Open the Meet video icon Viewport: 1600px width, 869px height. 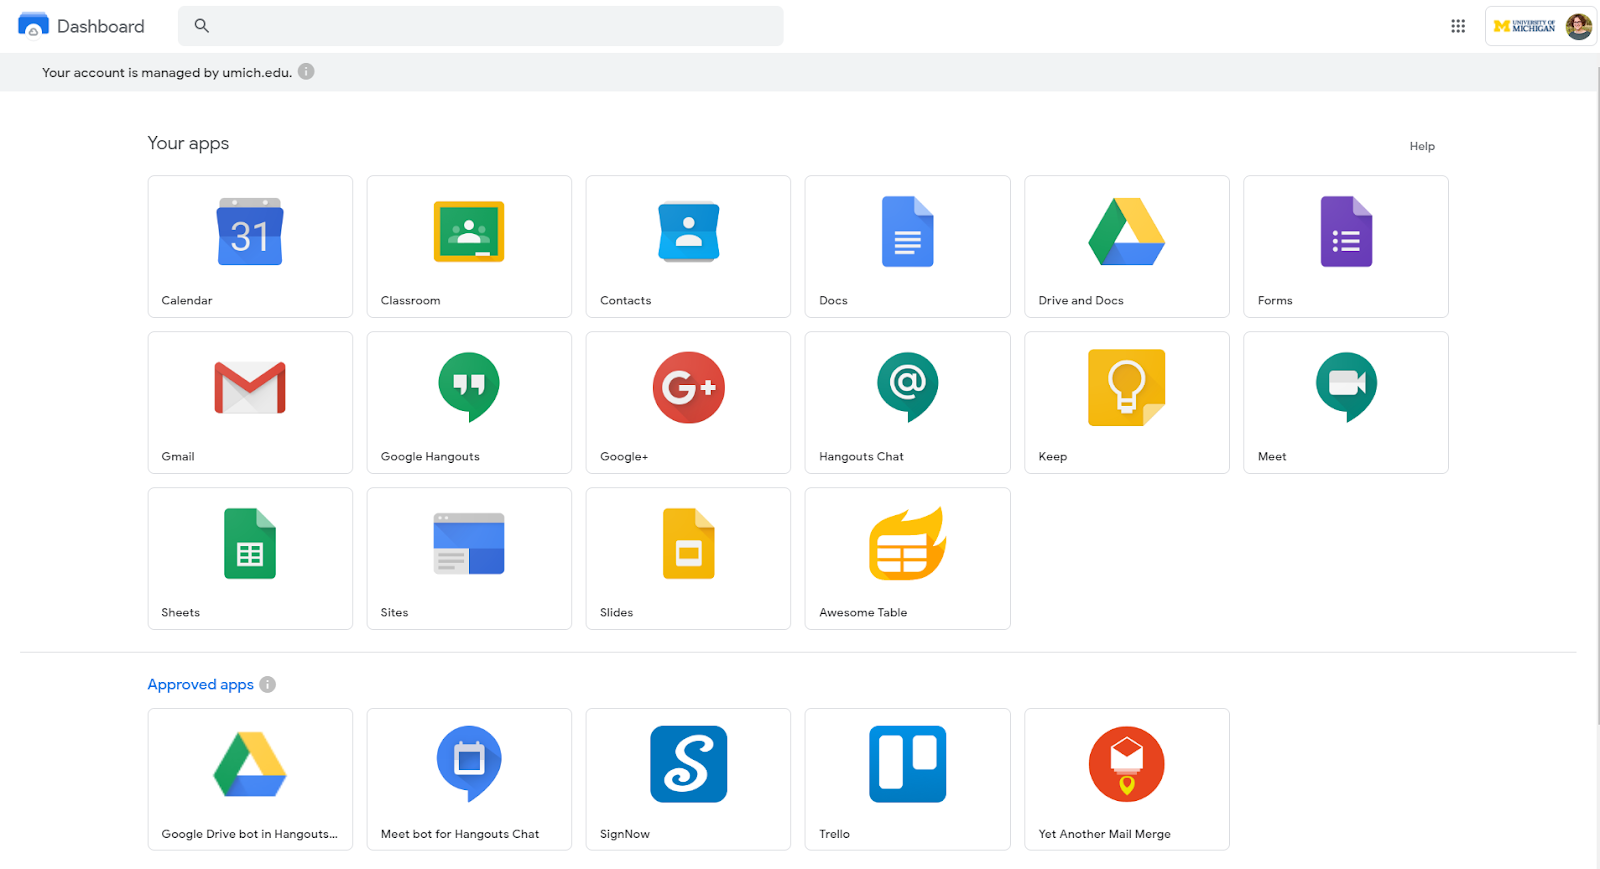pos(1346,387)
